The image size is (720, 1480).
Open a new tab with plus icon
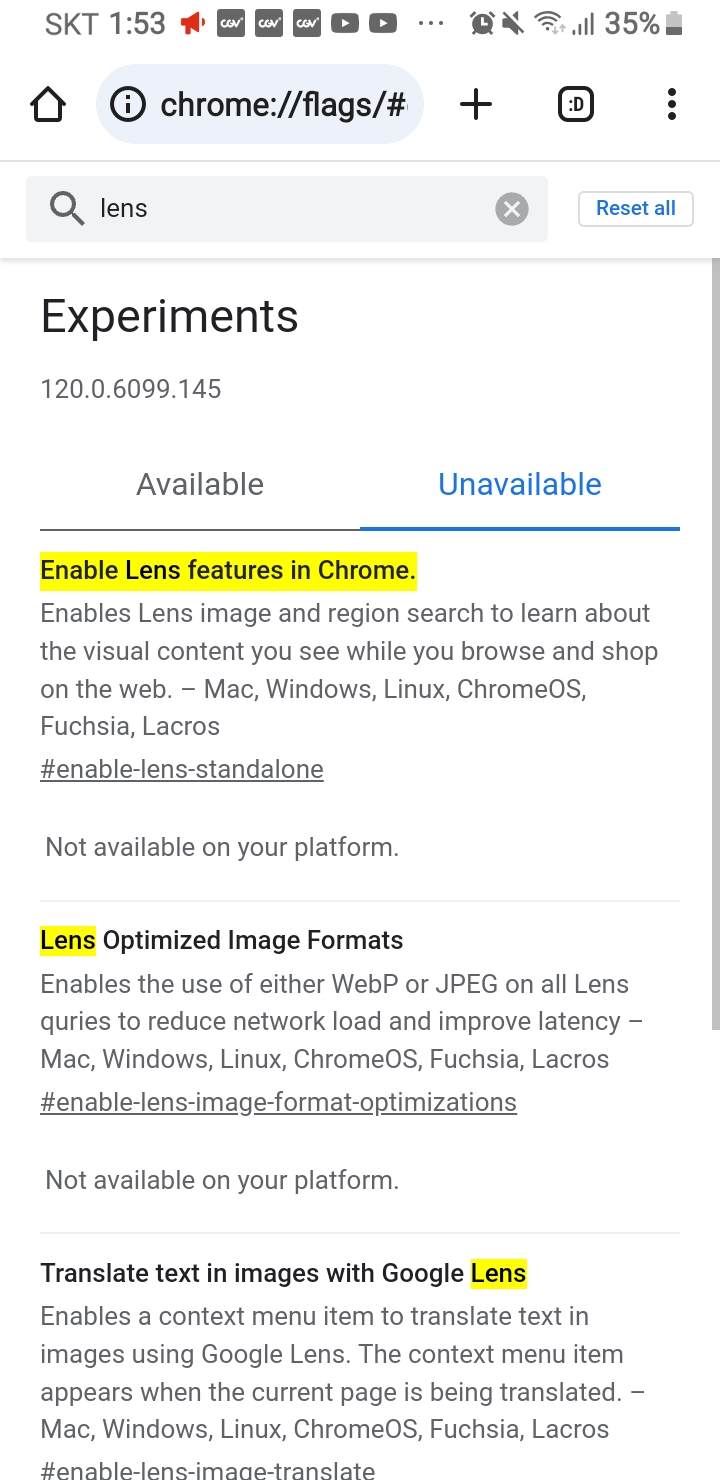[x=476, y=104]
